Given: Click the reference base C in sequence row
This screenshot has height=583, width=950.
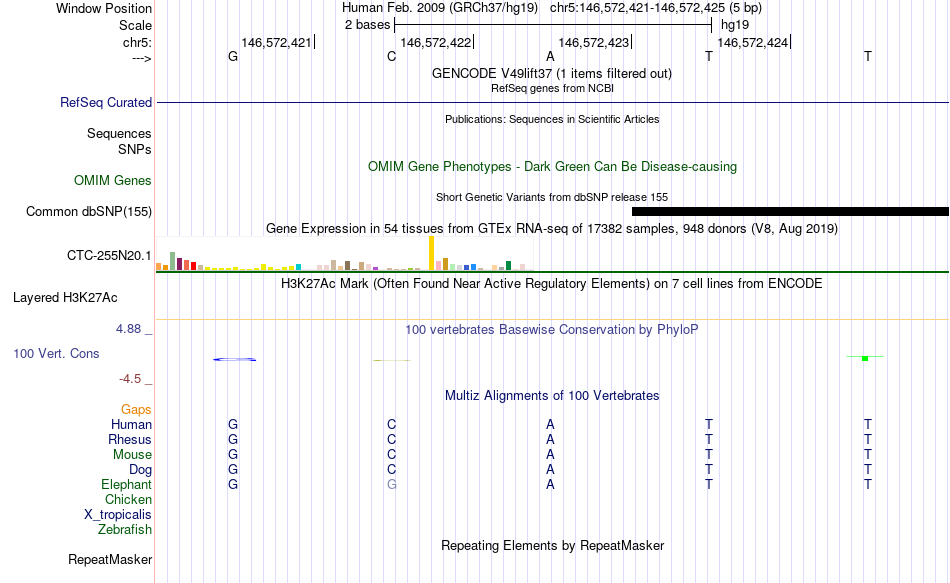Looking at the screenshot, I should 391,56.
